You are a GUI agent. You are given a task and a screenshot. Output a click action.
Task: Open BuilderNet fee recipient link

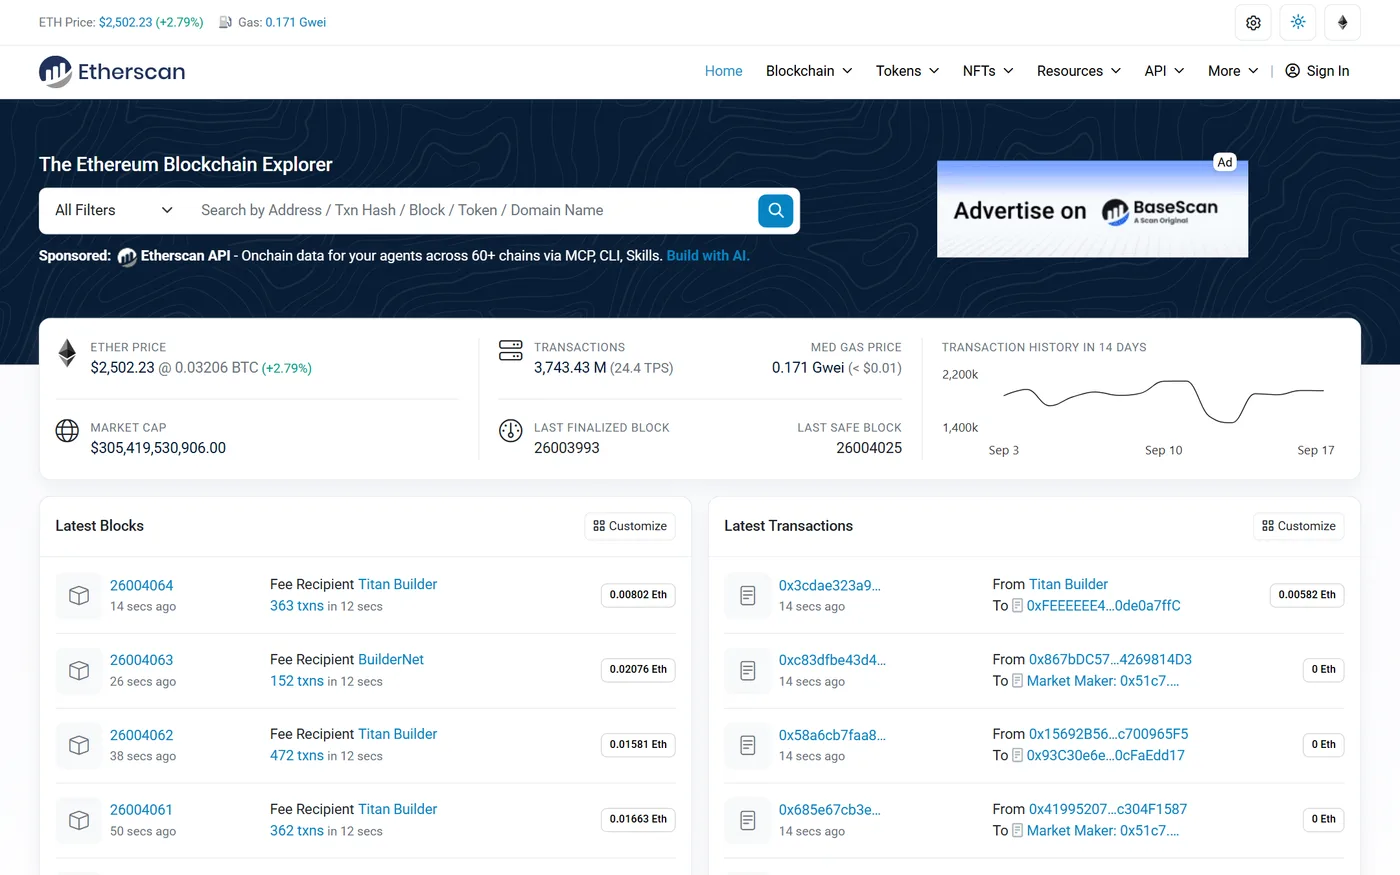pos(391,659)
